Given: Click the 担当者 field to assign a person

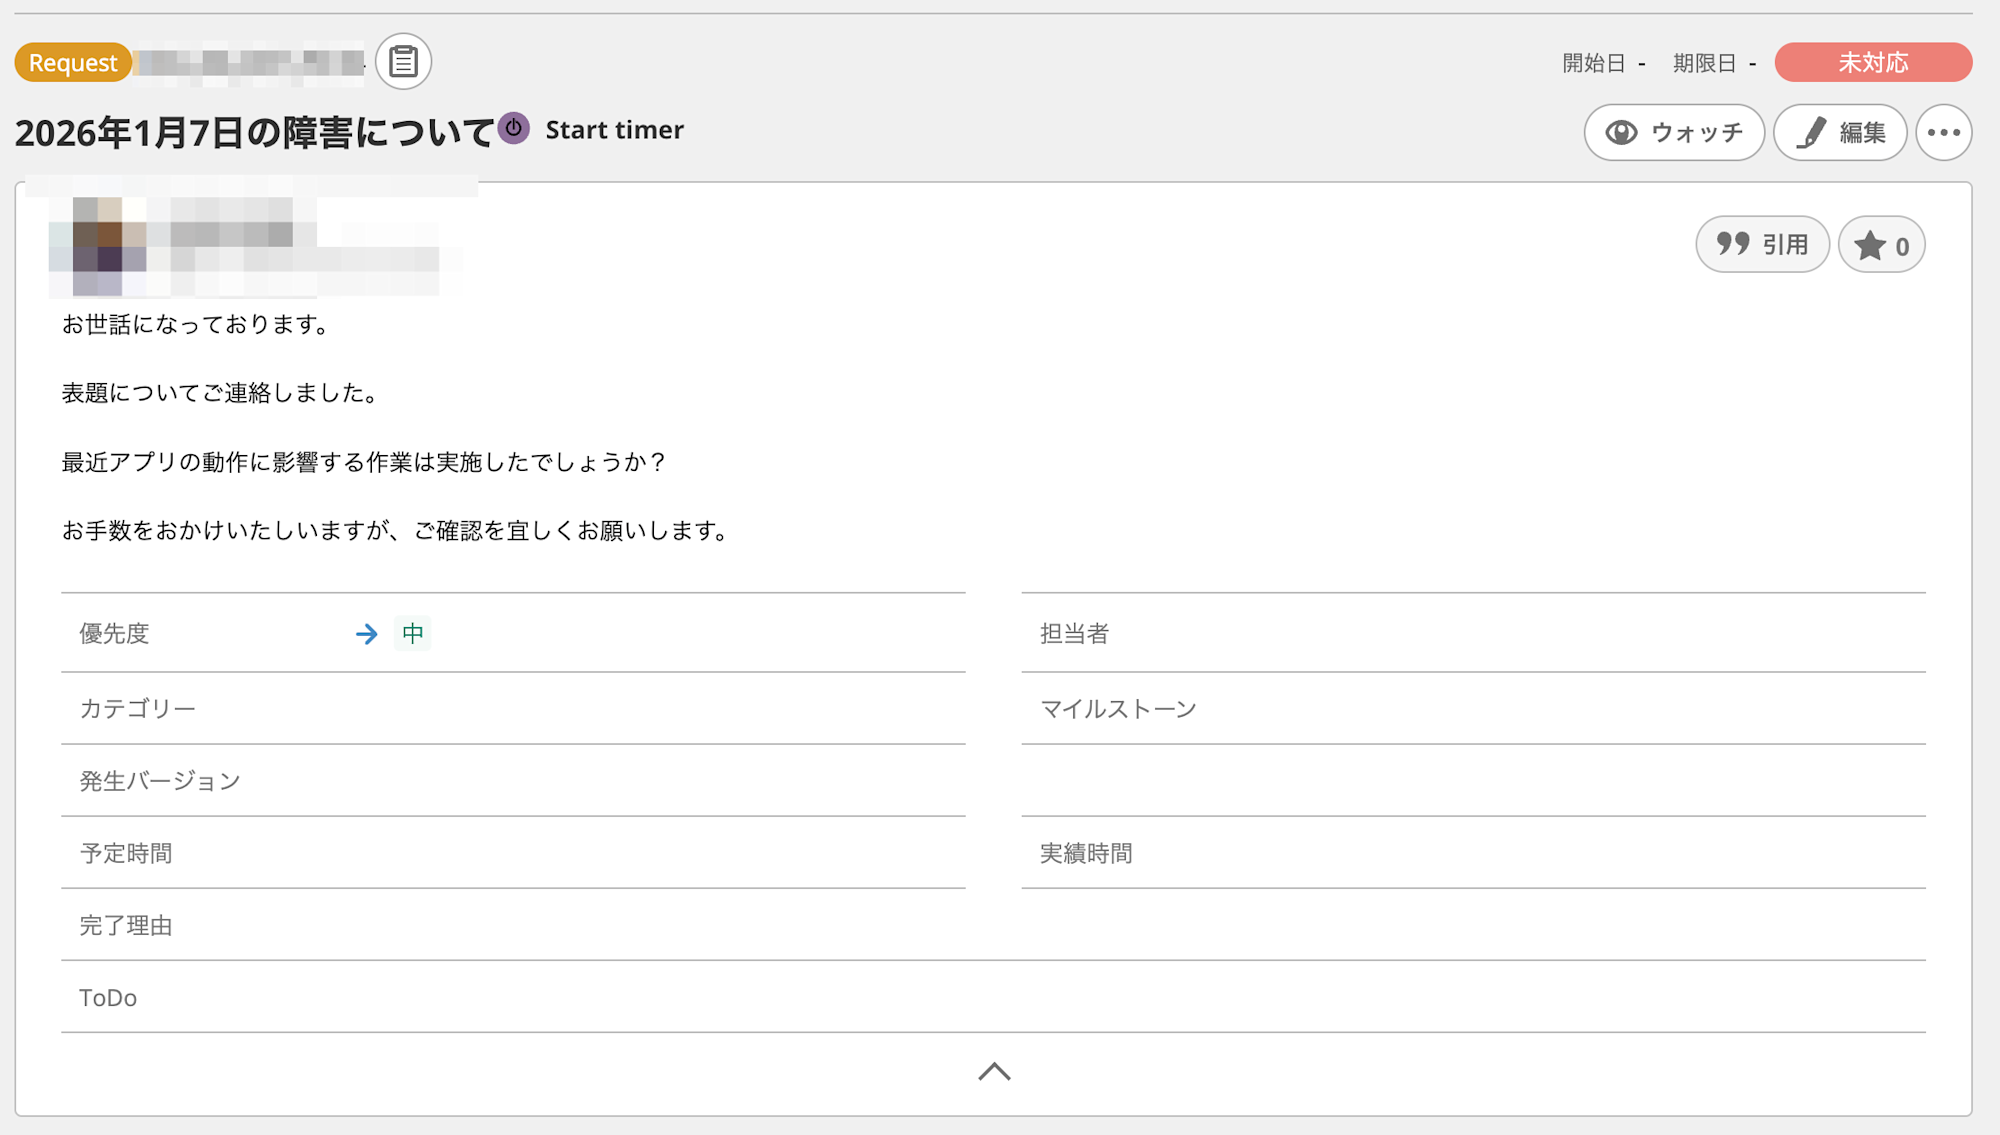Looking at the screenshot, I should (x=1077, y=633).
